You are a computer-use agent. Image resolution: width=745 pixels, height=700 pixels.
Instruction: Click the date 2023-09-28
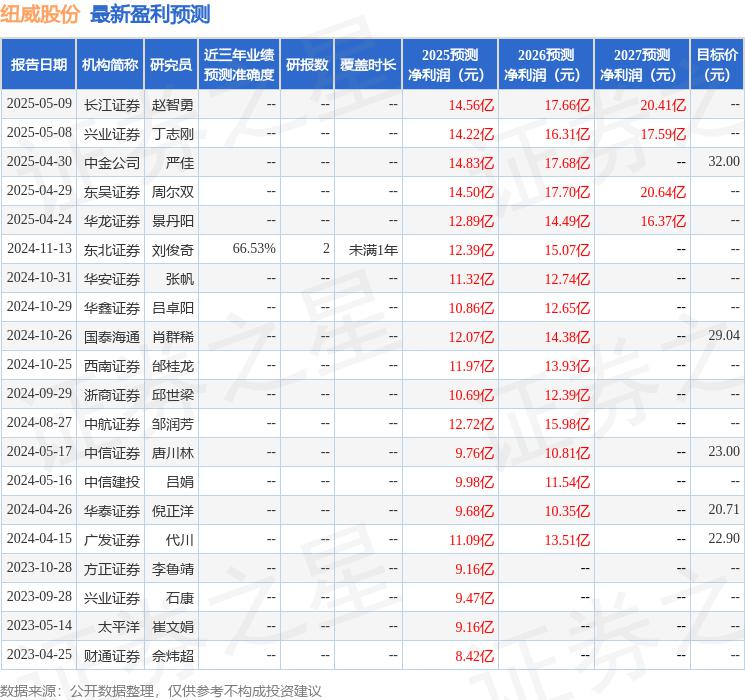coord(39,597)
